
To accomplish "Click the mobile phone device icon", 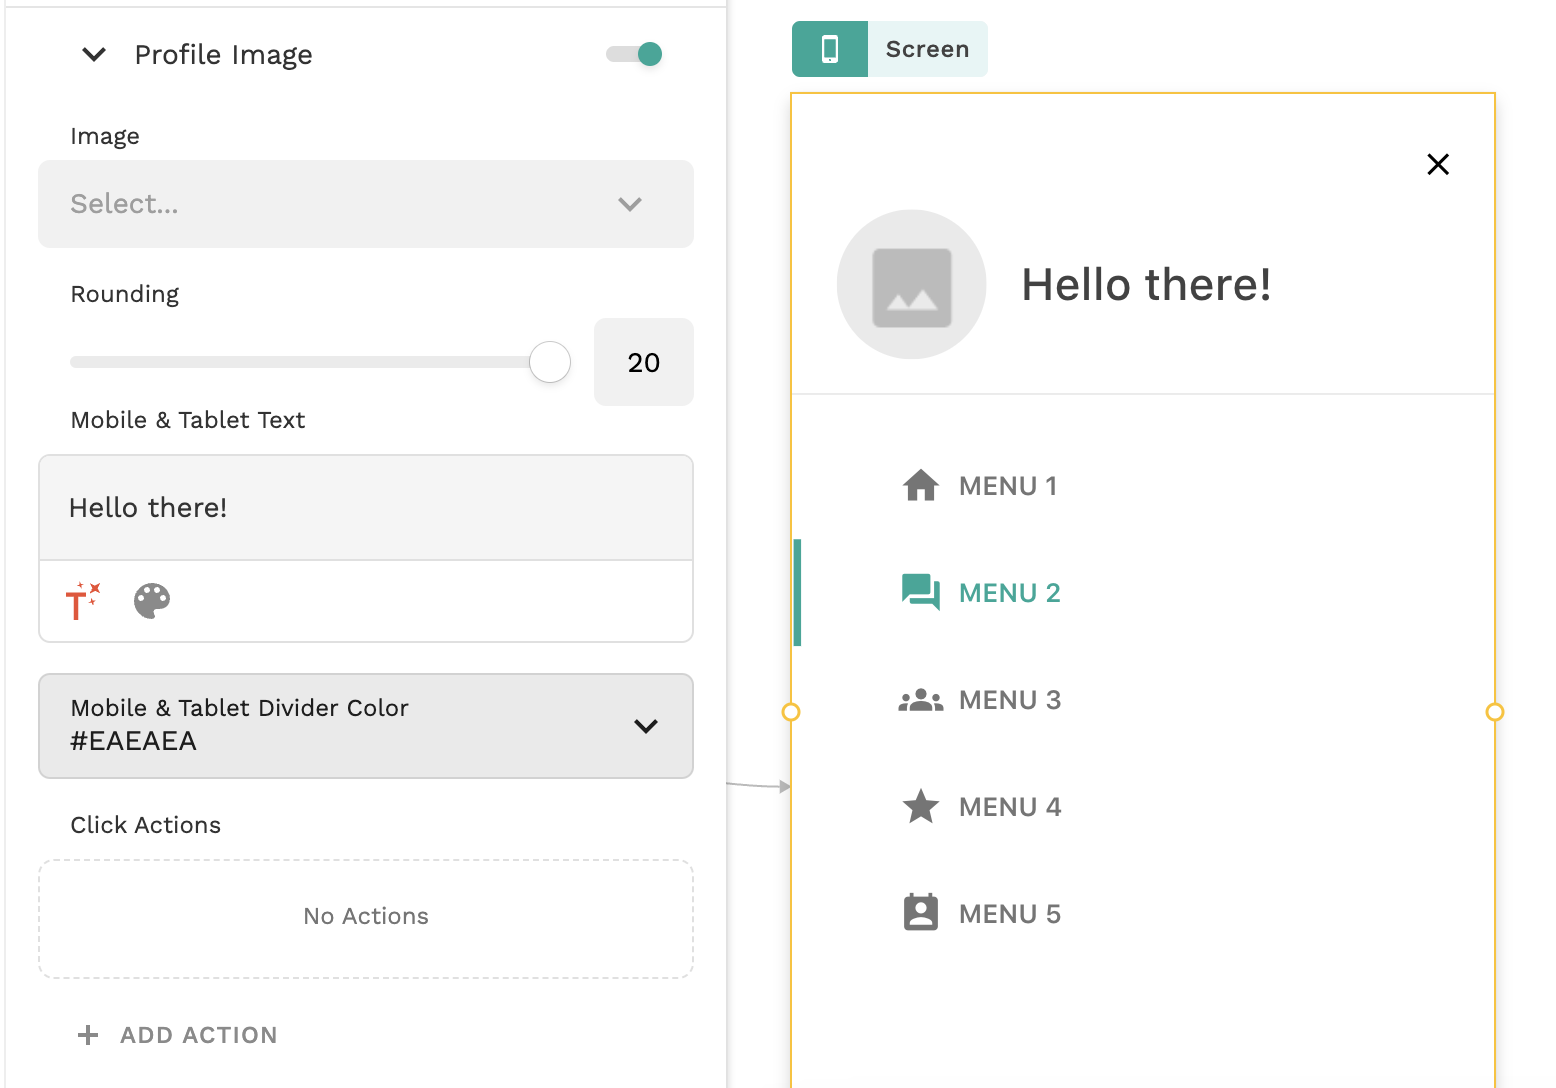I will (829, 49).
